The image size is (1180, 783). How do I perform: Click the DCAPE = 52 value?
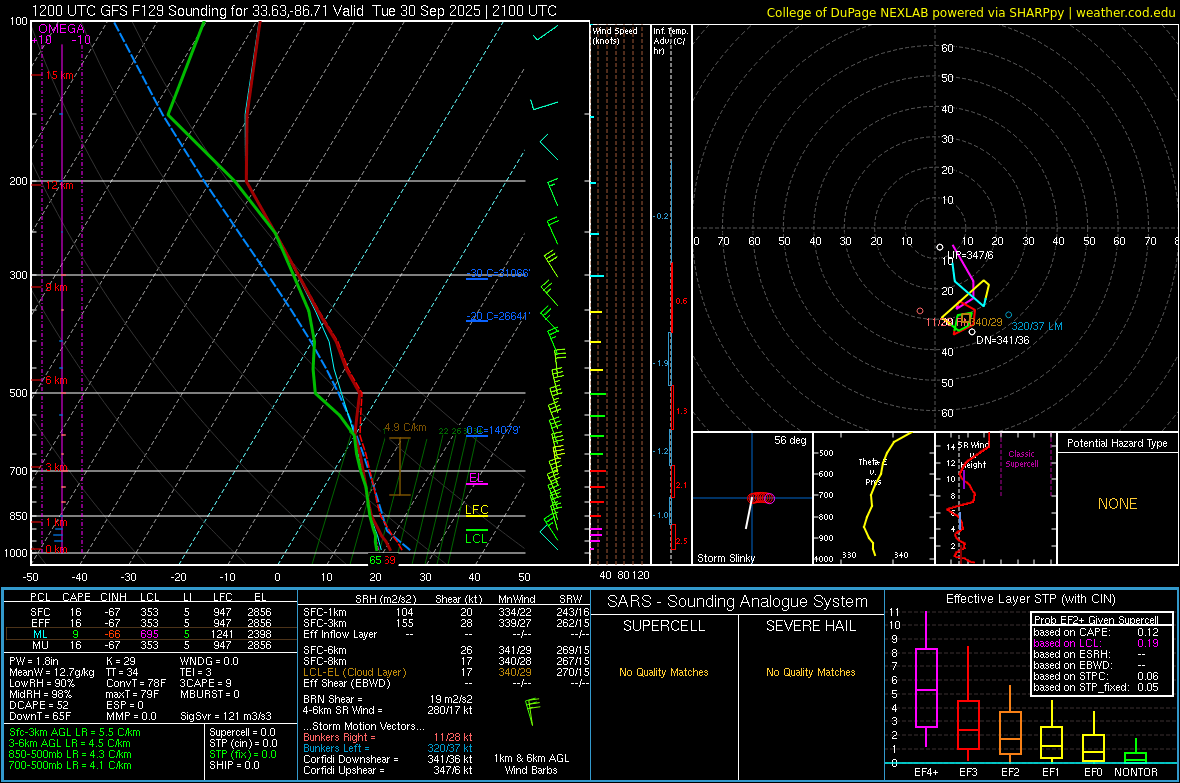38,705
